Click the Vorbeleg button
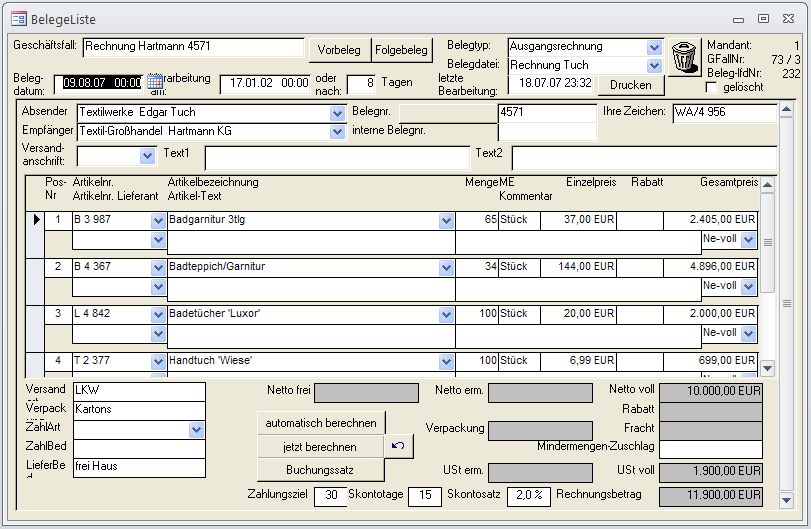 pyautogui.click(x=339, y=50)
